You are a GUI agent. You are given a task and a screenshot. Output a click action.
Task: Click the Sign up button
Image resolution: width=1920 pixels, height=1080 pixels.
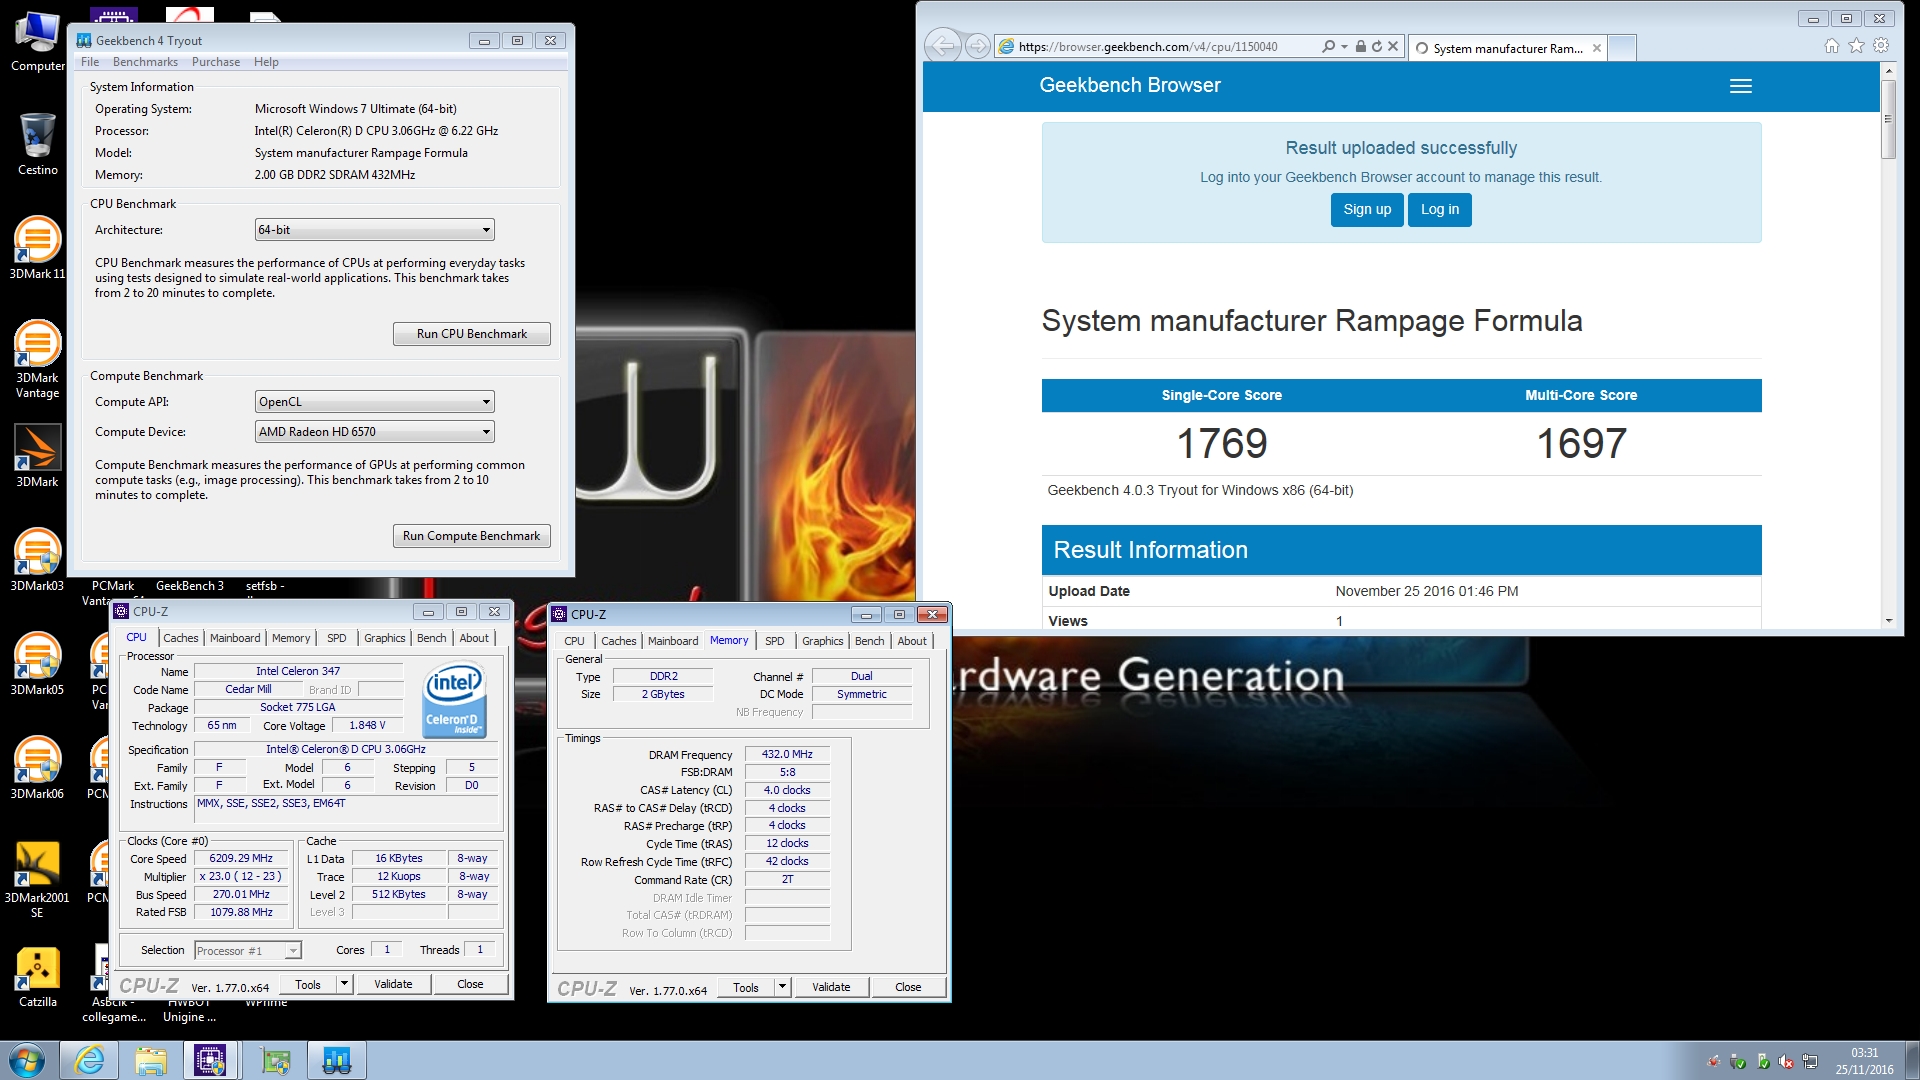tap(1367, 210)
